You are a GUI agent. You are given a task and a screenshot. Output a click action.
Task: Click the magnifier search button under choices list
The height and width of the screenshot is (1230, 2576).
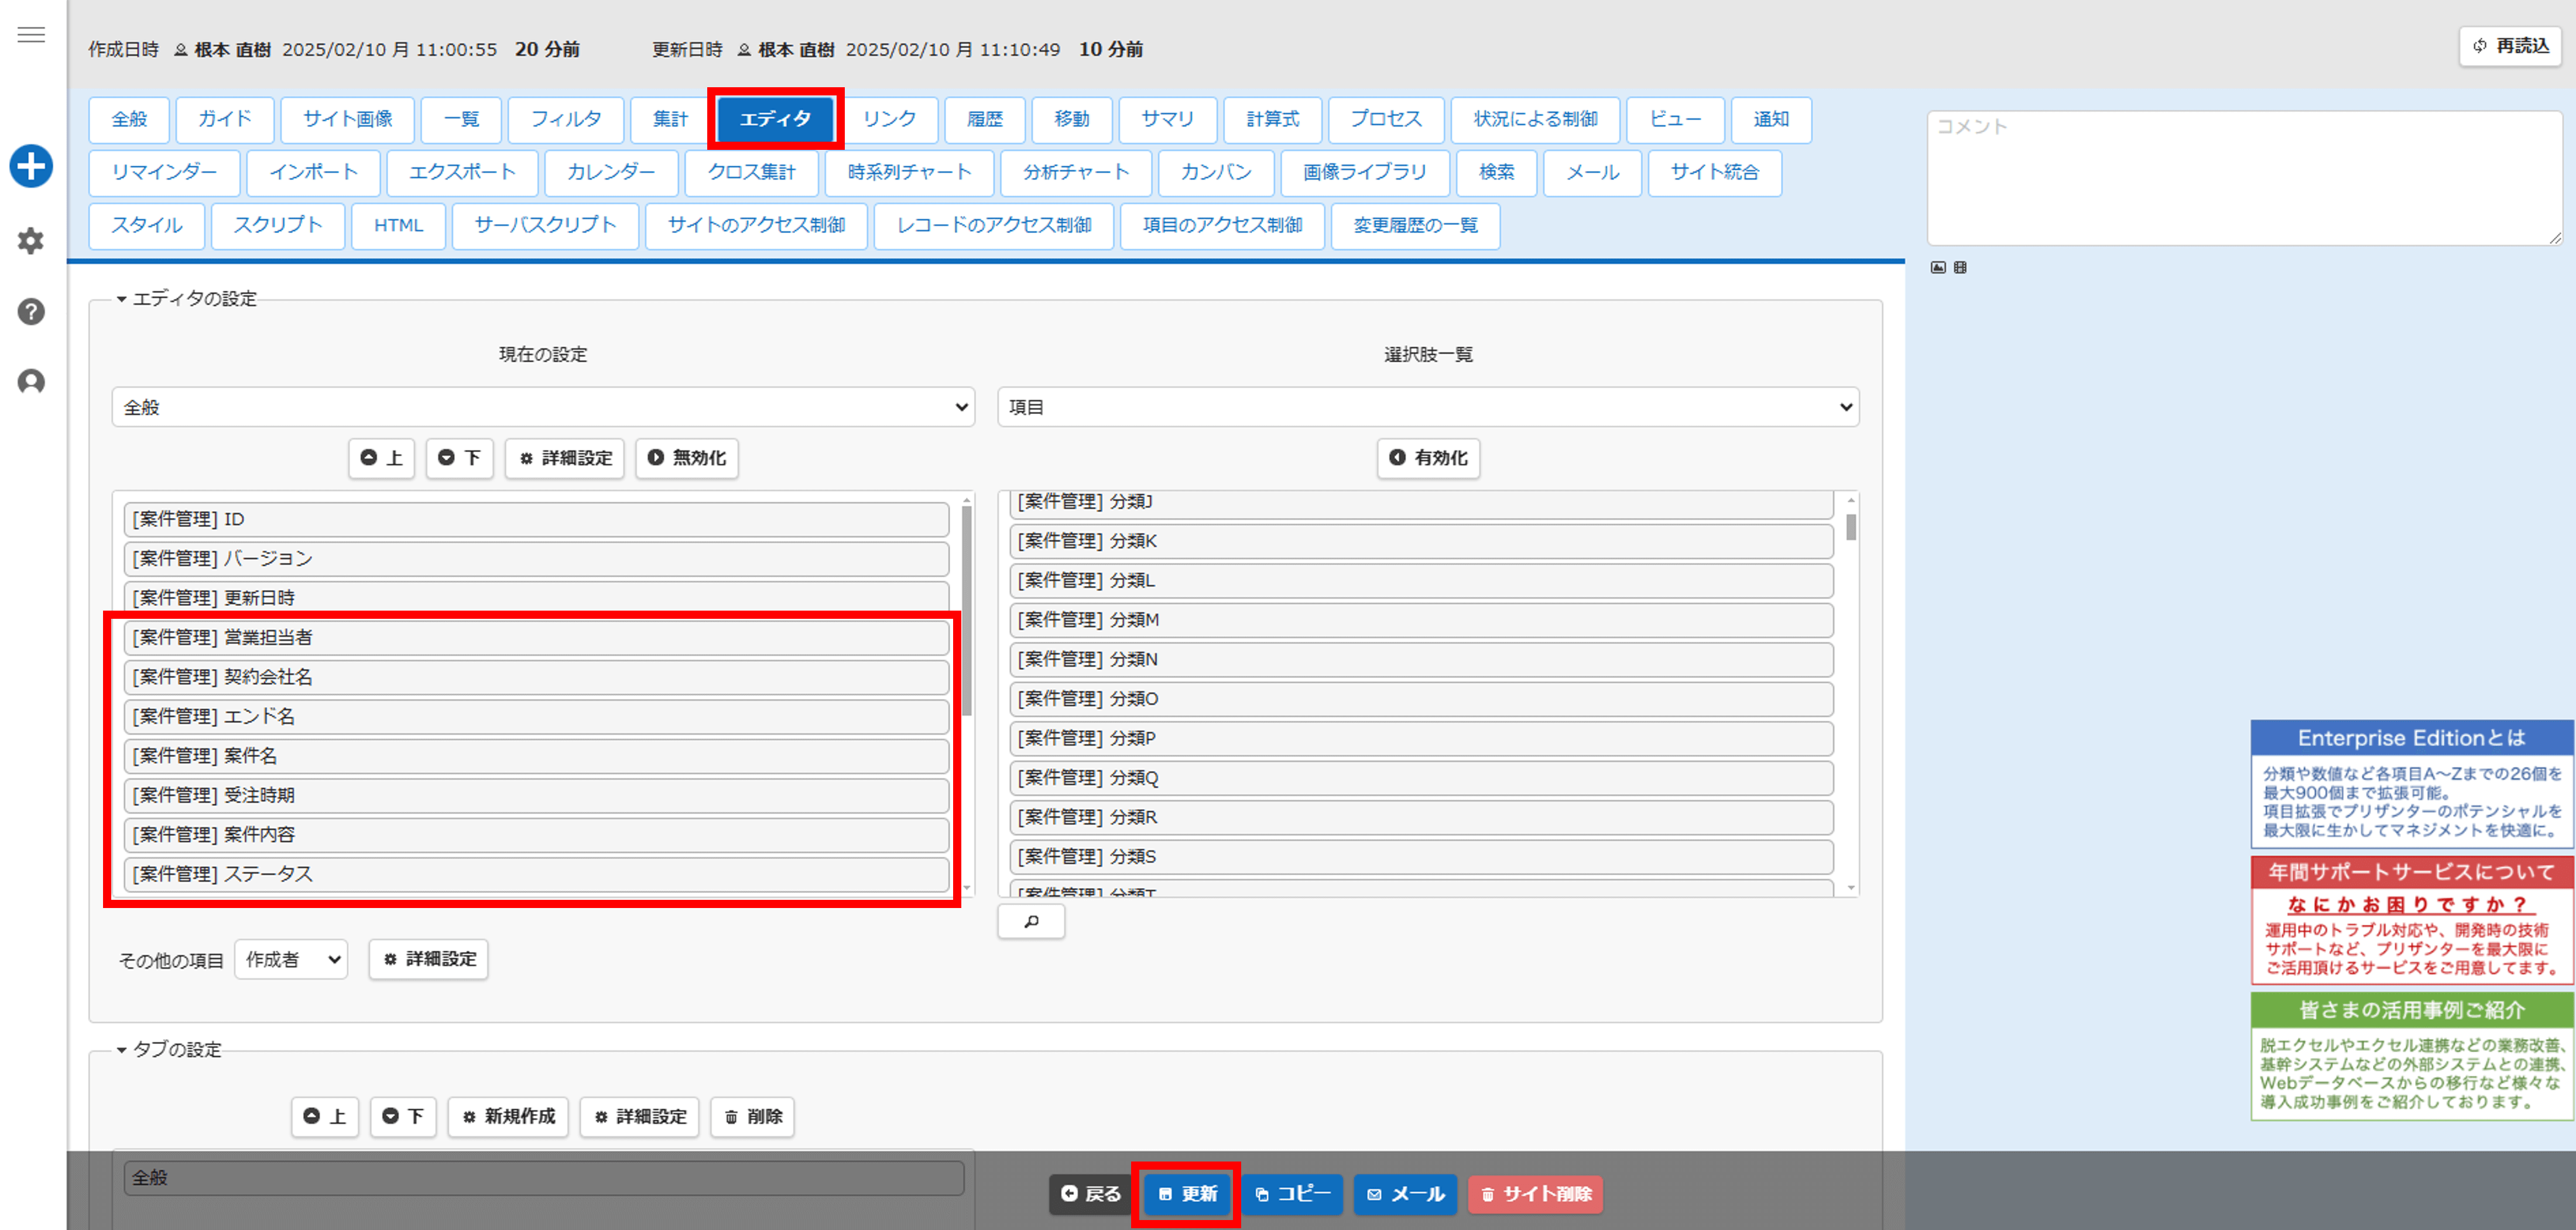1031,921
